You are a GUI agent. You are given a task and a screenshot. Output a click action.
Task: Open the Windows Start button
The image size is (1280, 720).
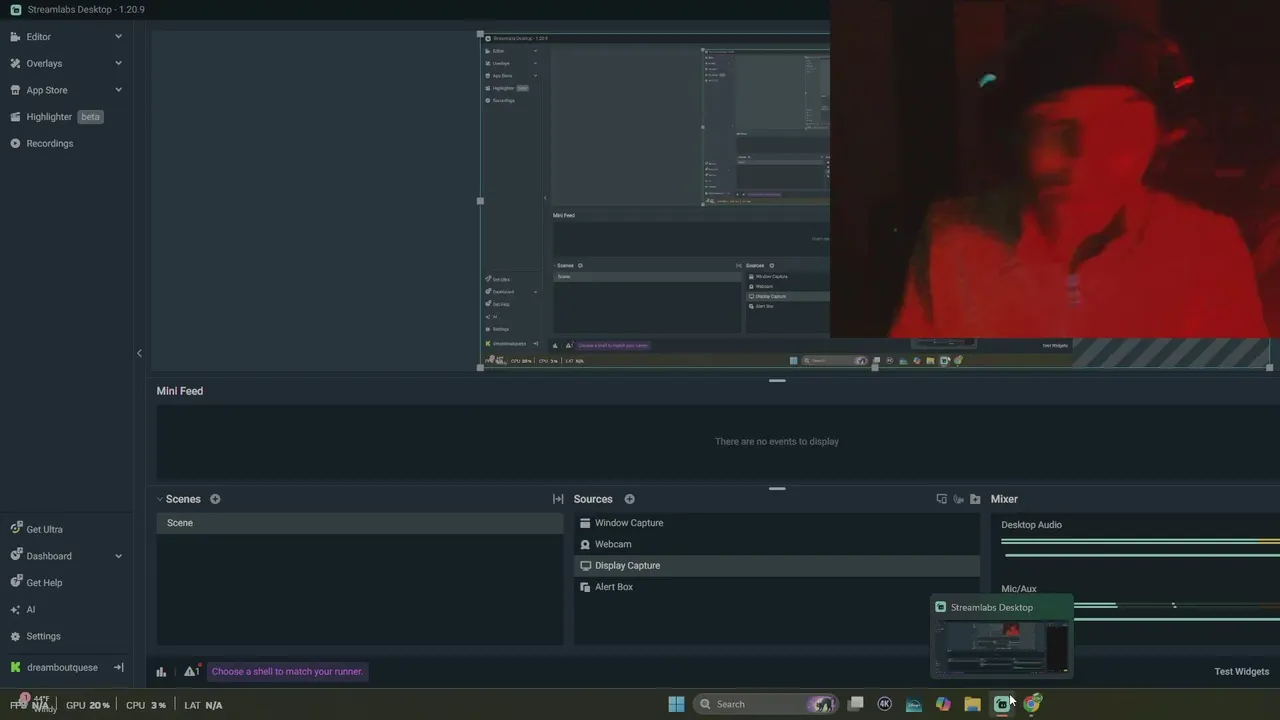676,704
